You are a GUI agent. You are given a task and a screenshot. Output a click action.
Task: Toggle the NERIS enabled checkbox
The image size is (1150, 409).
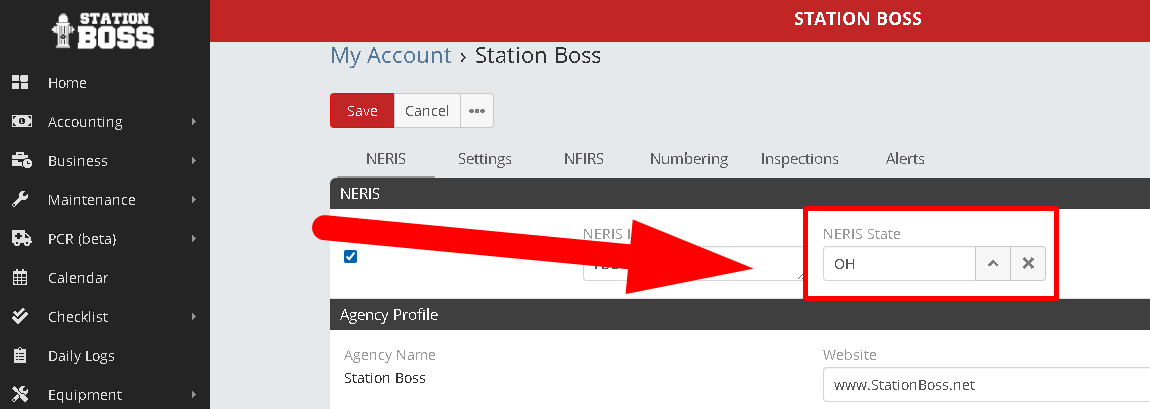tap(350, 256)
